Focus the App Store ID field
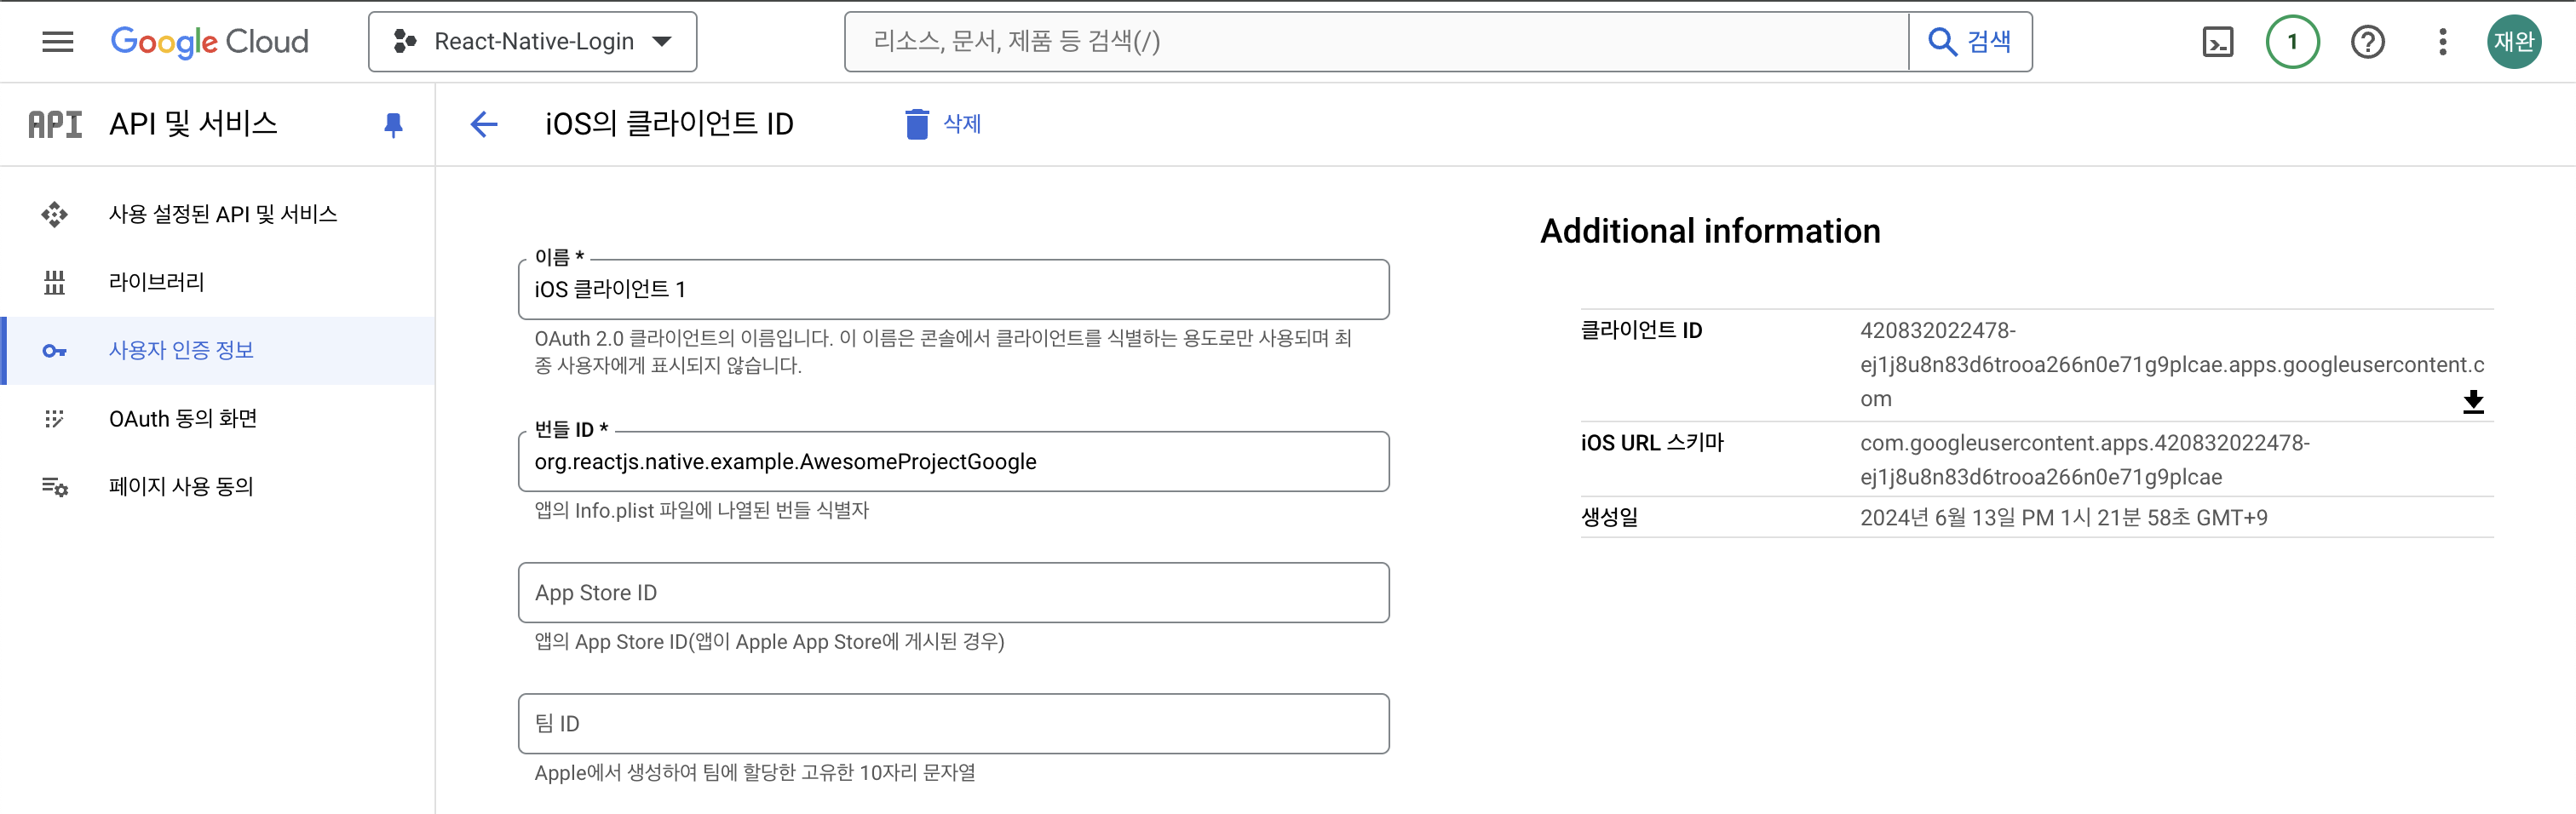 [x=953, y=592]
